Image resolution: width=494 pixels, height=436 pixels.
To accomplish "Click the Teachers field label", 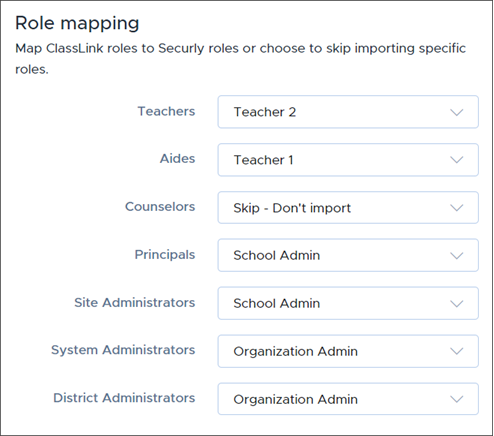I will [x=166, y=111].
